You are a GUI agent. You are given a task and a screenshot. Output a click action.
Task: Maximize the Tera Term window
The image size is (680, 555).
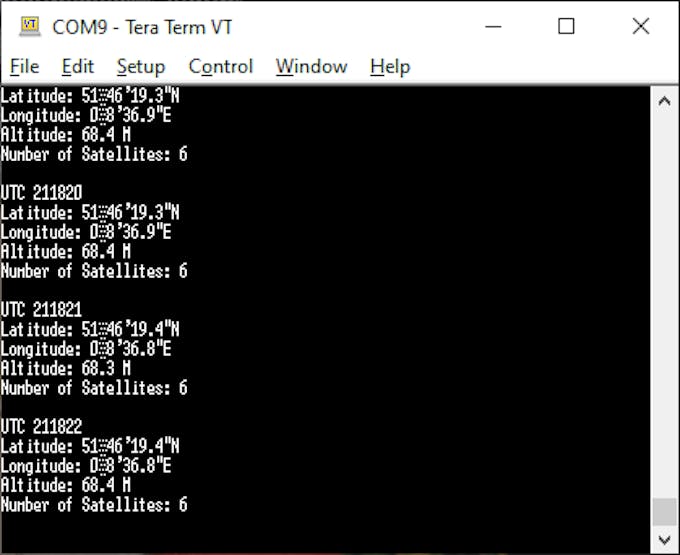tap(566, 26)
